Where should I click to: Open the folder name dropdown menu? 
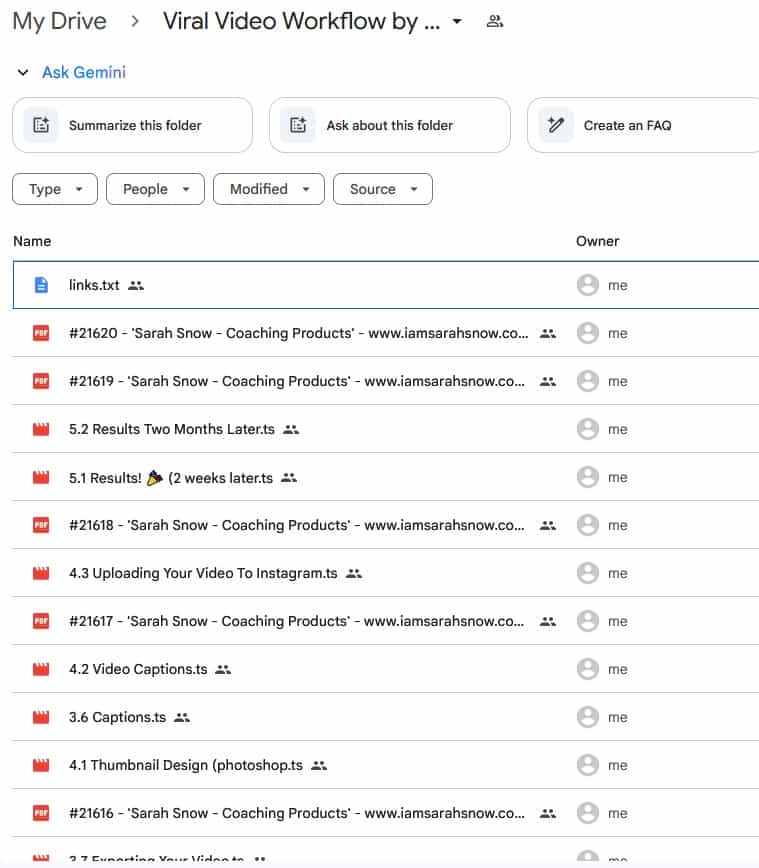[x=456, y=20]
